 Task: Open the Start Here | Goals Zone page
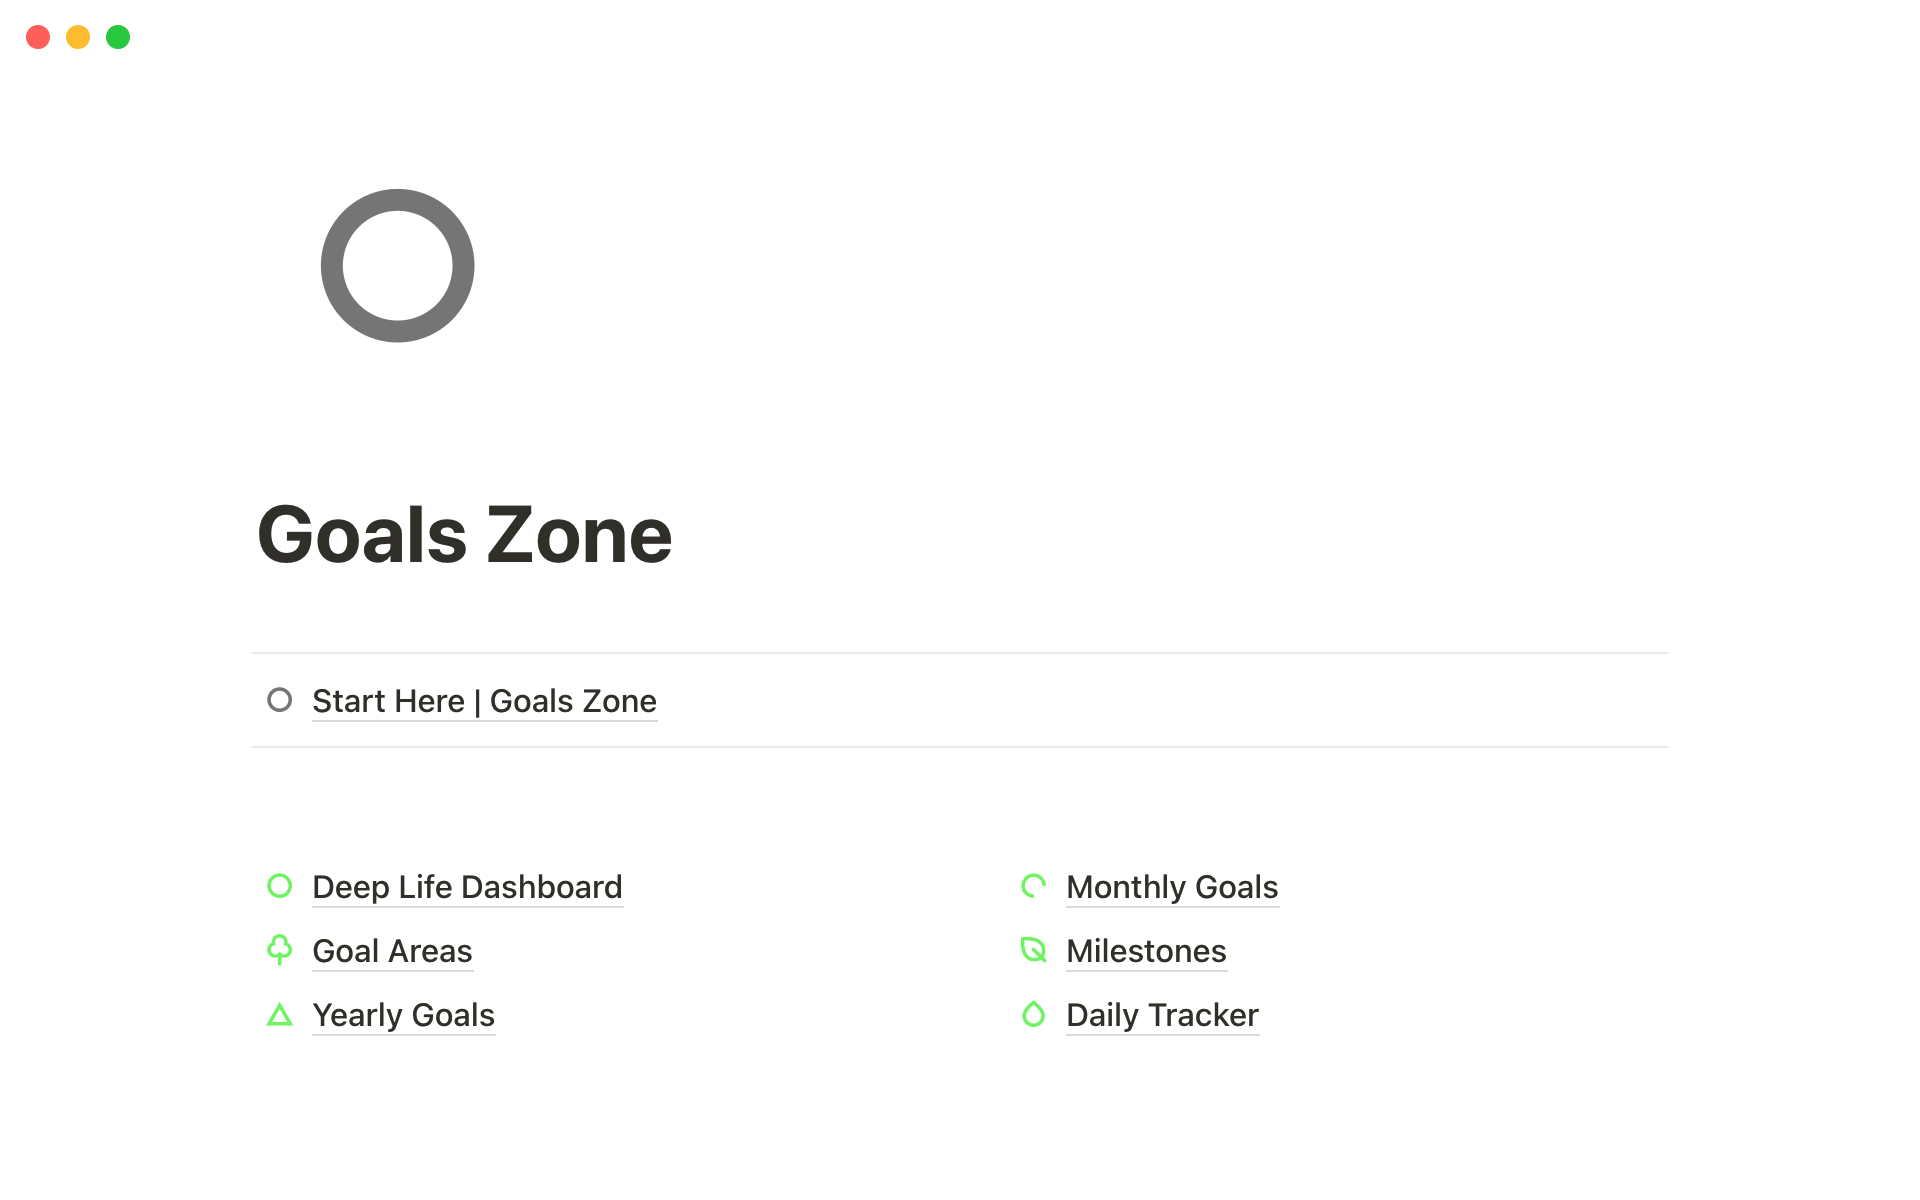pyautogui.click(x=484, y=701)
